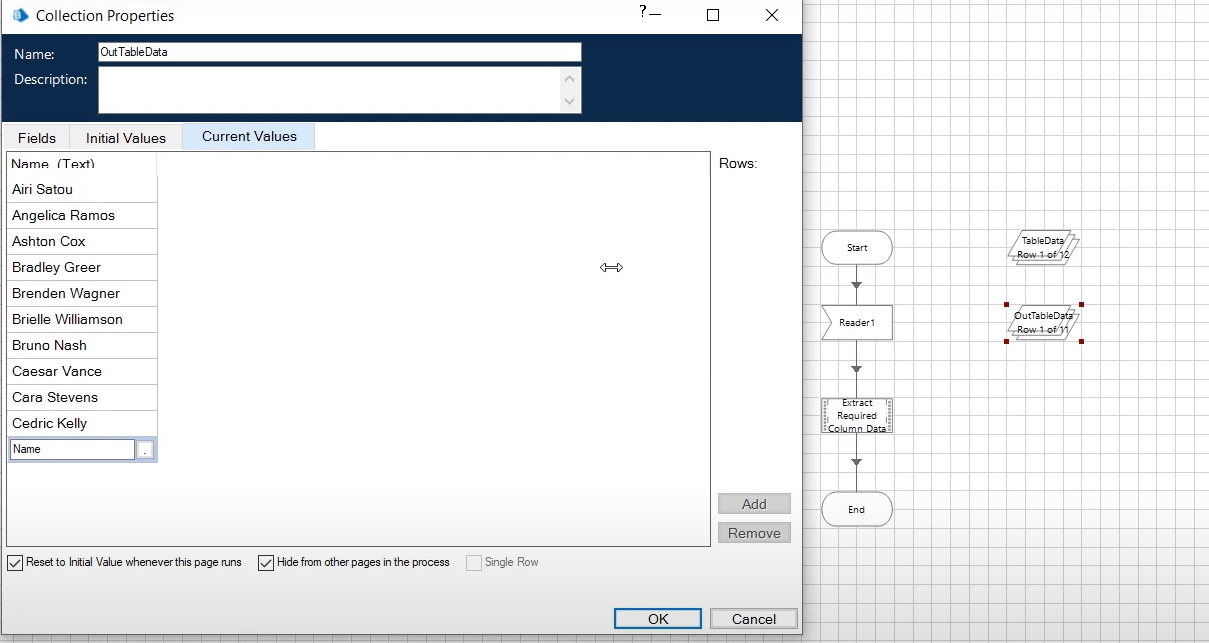
Task: Click the small ellipsis button beside Name field
Action: click(145, 450)
